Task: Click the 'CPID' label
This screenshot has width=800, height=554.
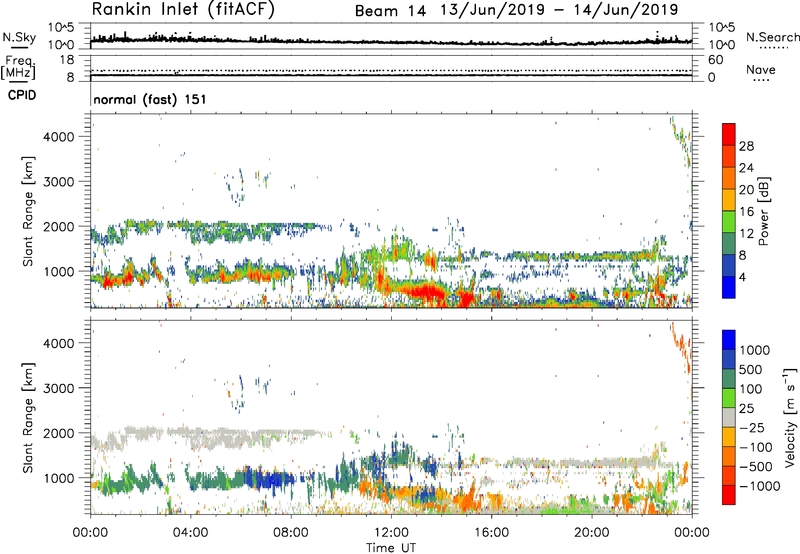Action: click(x=22, y=95)
